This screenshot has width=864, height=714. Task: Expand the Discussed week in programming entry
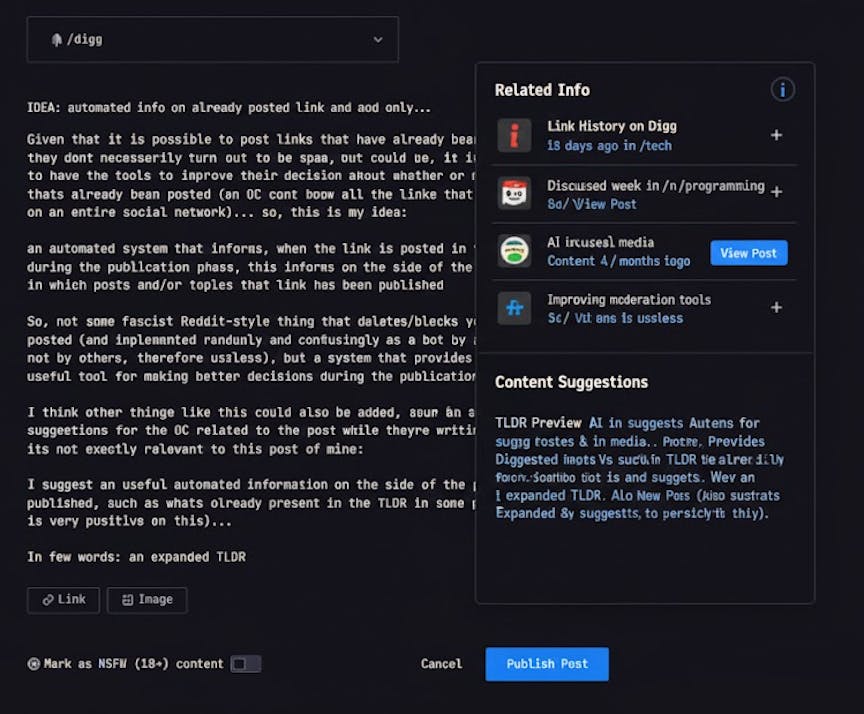coord(776,192)
